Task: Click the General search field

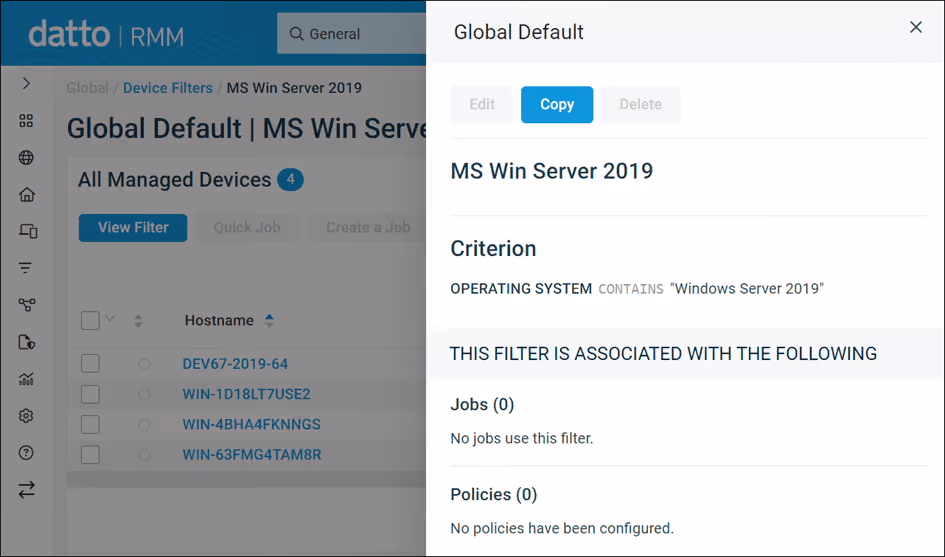Action: coord(352,34)
